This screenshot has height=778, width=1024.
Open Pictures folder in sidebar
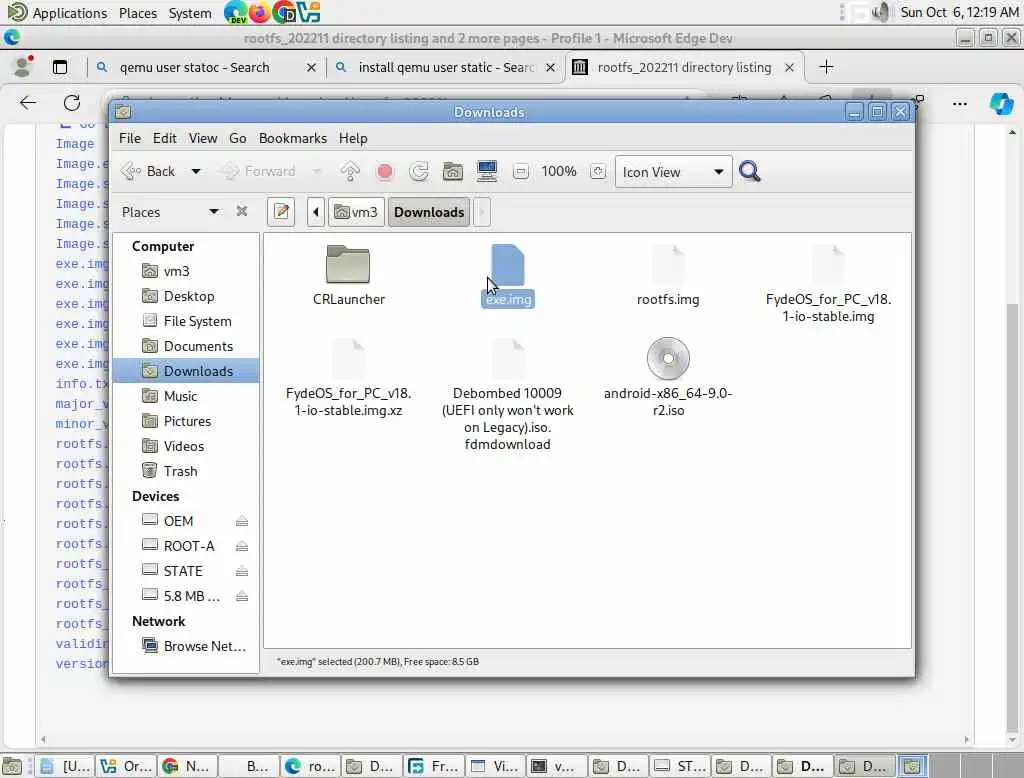[186, 421]
